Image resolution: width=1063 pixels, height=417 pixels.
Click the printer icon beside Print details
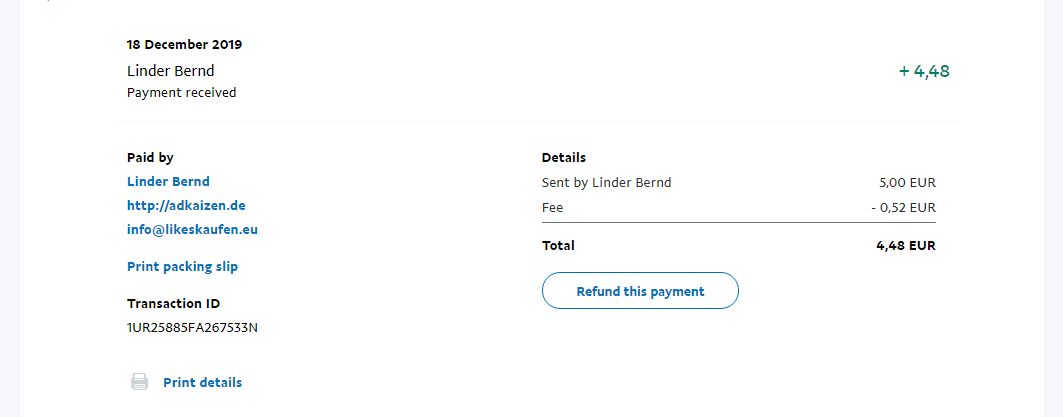coord(140,381)
